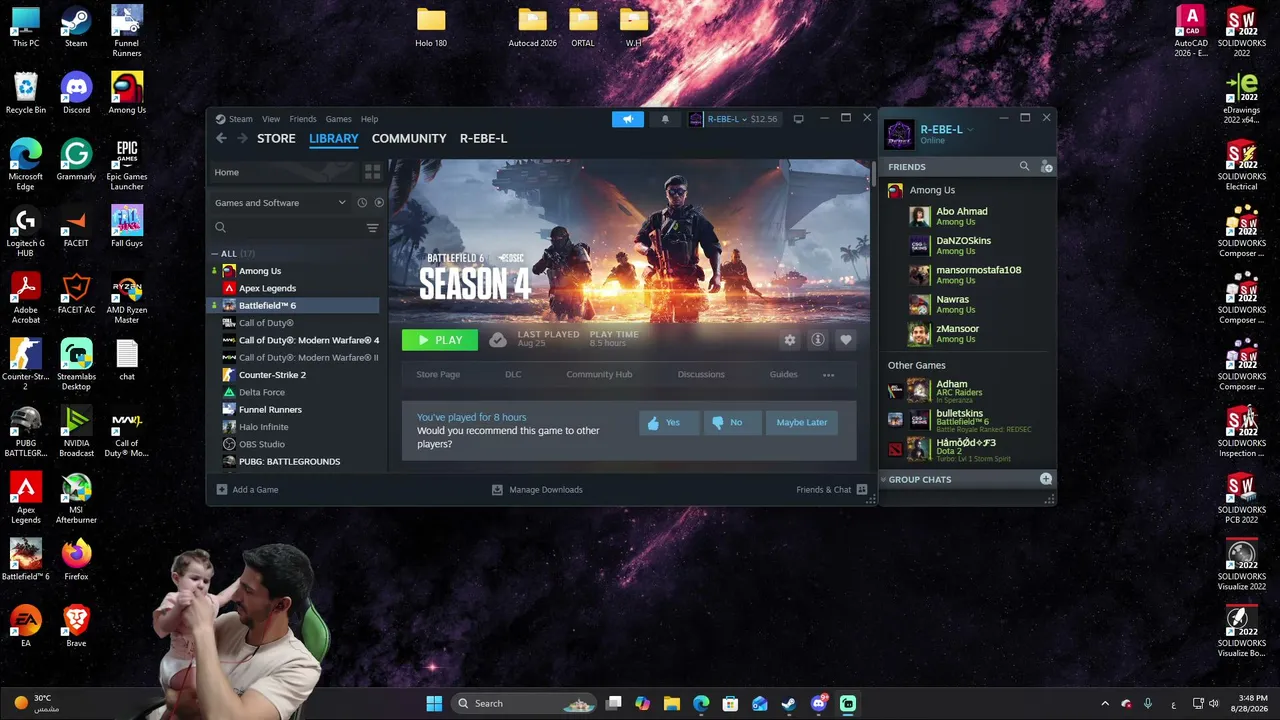The image size is (1280, 720).
Task: Open FACEIT desktop shortcut
Action: click(x=76, y=227)
